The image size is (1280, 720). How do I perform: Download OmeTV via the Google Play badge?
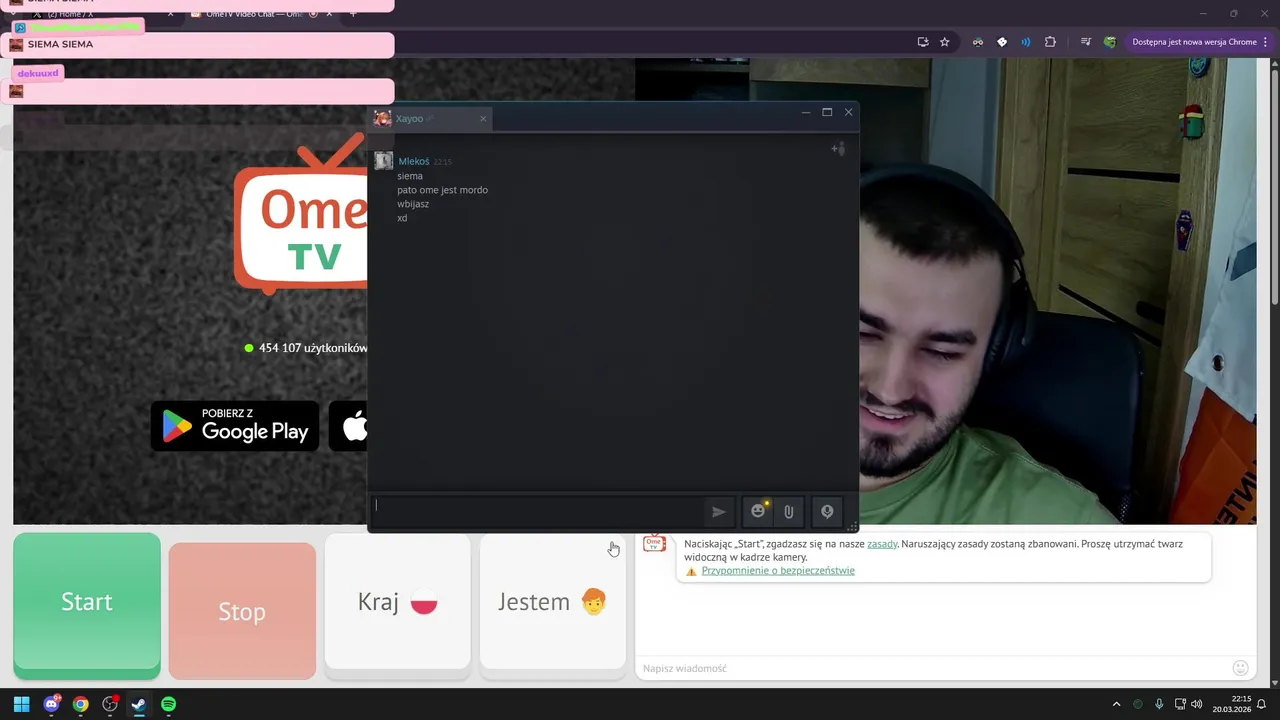coord(235,426)
